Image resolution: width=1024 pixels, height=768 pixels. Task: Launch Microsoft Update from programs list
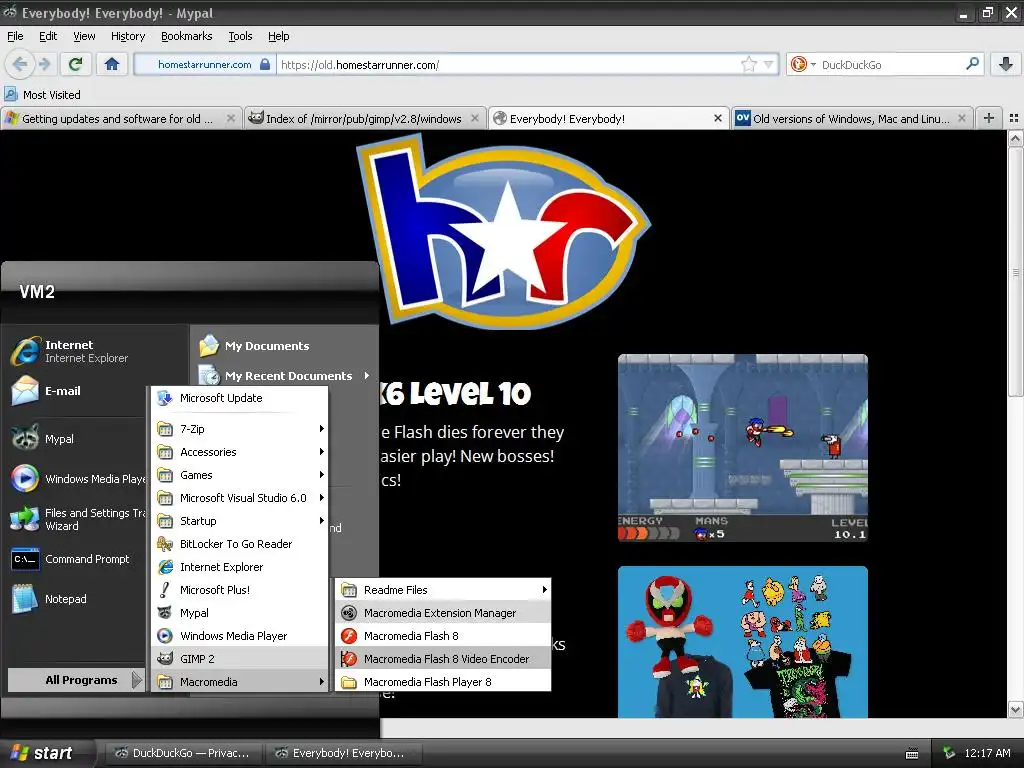(240, 398)
